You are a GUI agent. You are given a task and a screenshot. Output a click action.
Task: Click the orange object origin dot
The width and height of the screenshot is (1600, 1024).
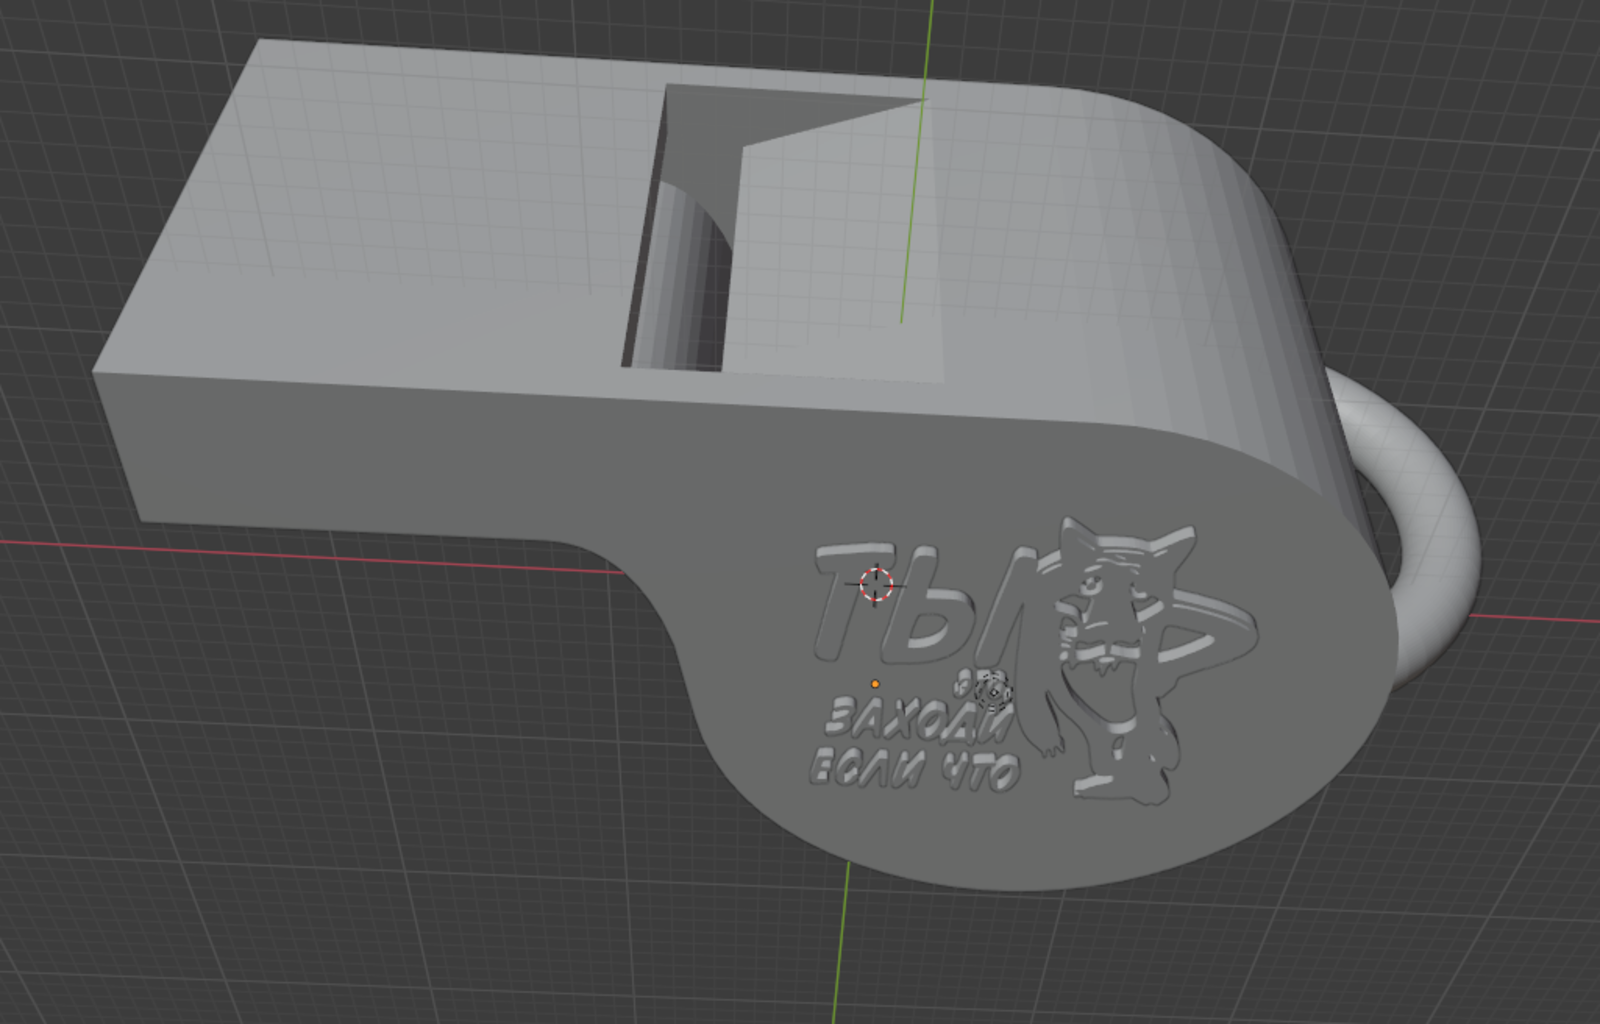pyautogui.click(x=875, y=684)
